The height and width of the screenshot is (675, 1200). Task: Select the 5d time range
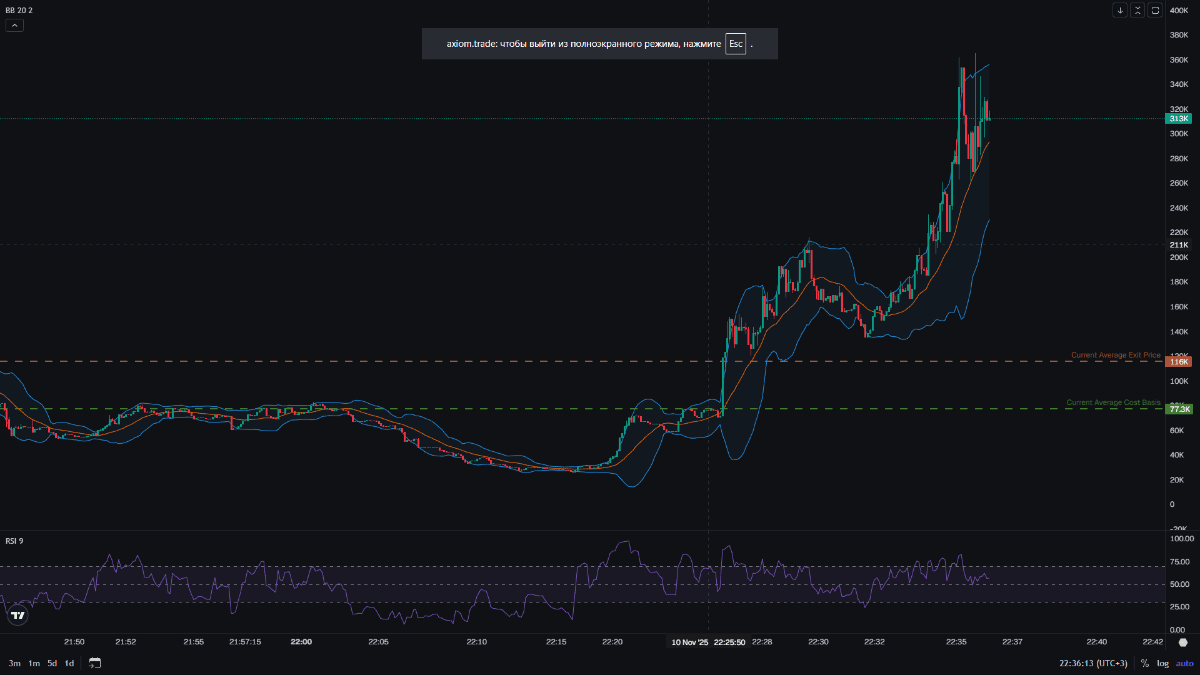pos(51,663)
